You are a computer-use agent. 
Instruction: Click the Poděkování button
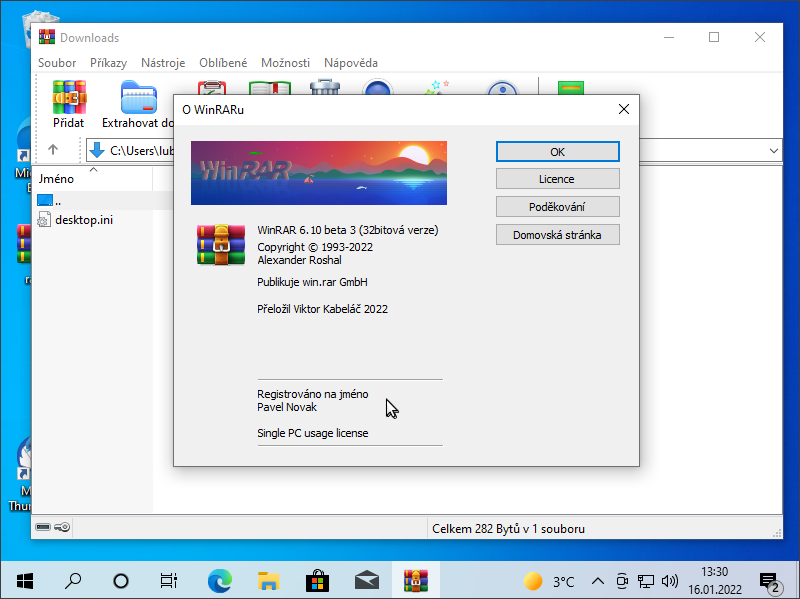[558, 207]
